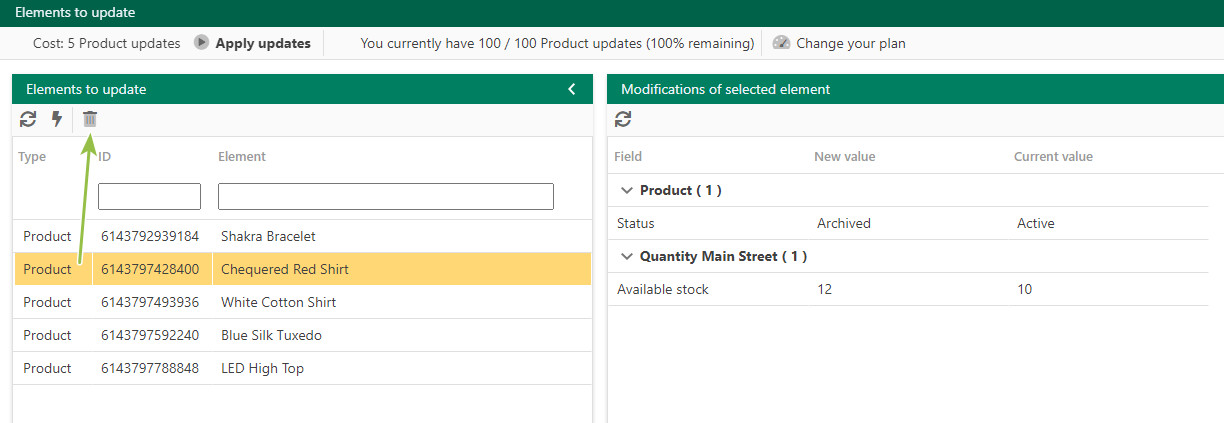Screen dimensions: 1224x423
Task: Focus the ID filter input box
Action: click(150, 196)
